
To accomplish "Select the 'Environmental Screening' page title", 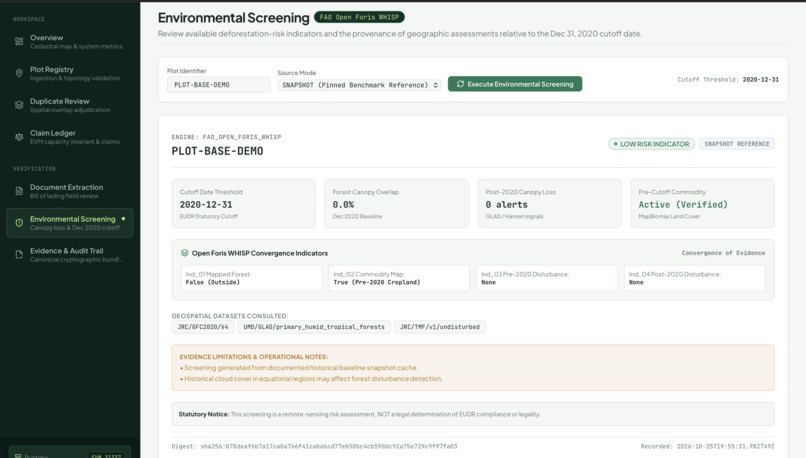I will (x=233, y=18).
